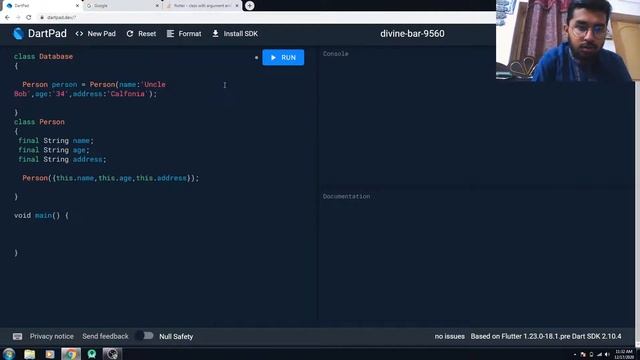
Task: Close the DartPad browser tab
Action: click(x=77, y=6)
